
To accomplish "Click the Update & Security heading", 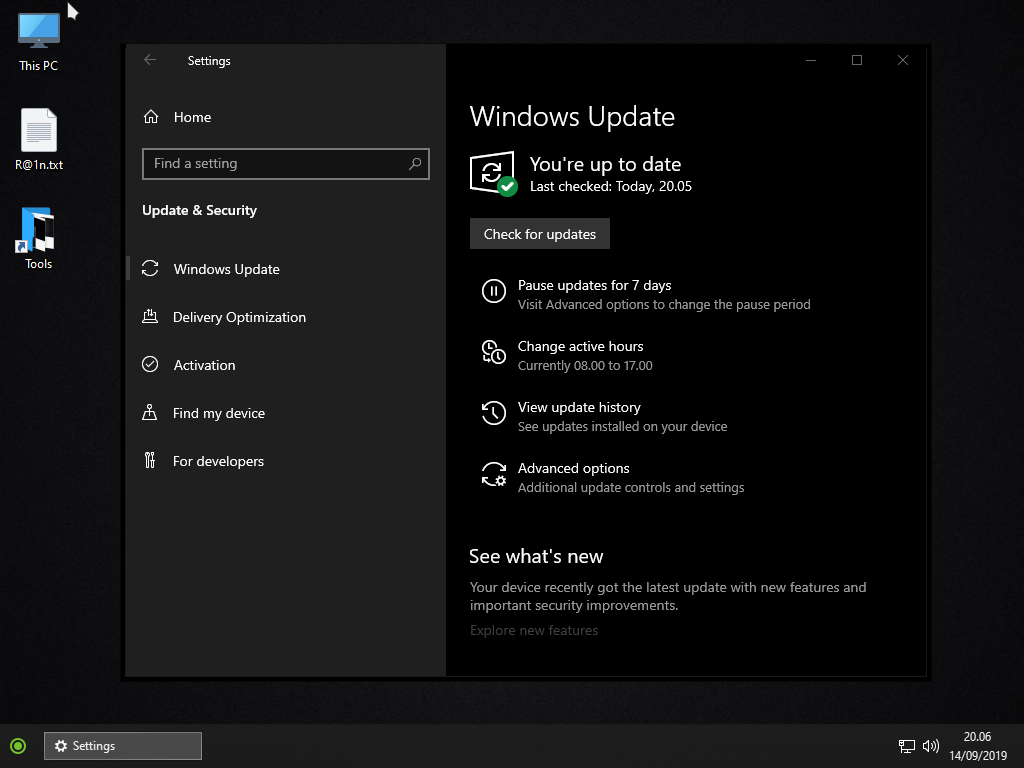I will [199, 210].
